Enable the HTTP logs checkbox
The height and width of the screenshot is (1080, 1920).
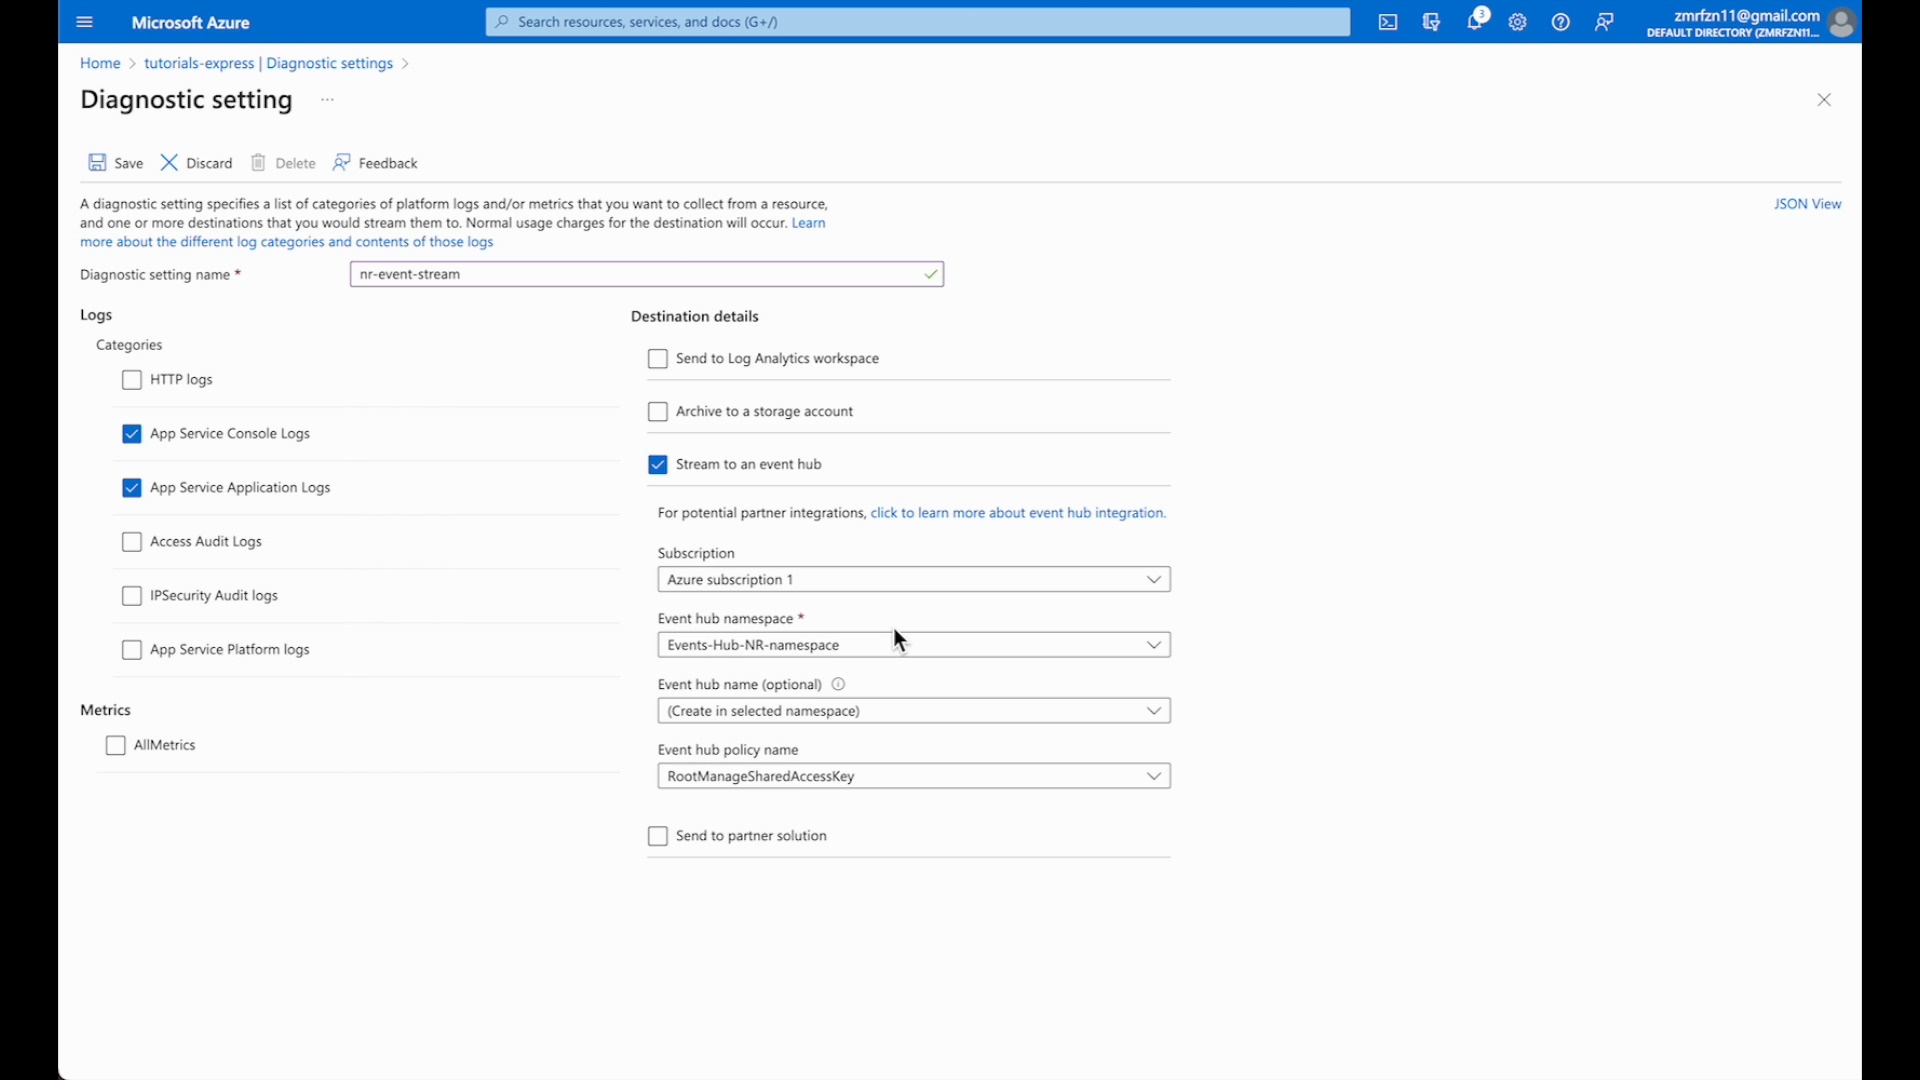click(132, 380)
